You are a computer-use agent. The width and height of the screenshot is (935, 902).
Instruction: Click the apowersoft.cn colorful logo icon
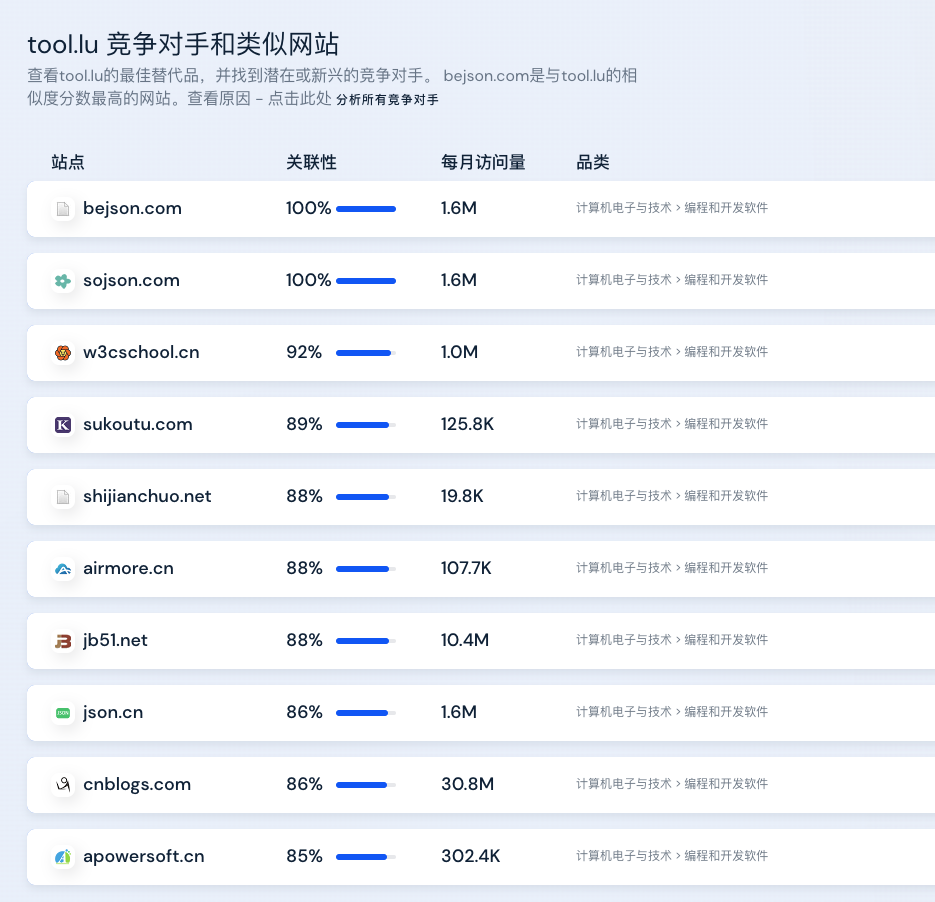click(63, 856)
